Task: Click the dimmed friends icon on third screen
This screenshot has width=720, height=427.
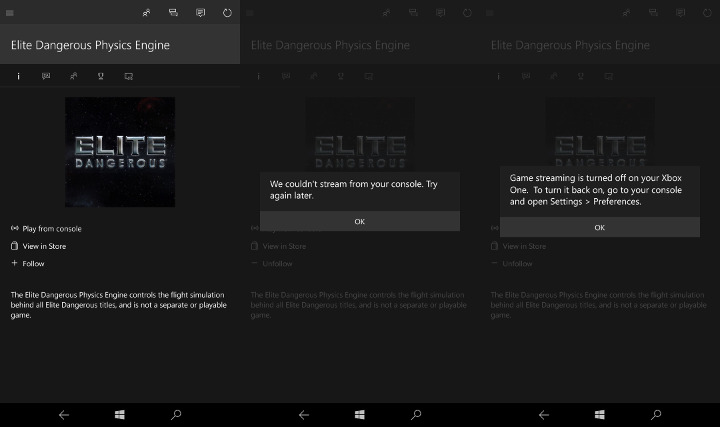Action: (627, 13)
